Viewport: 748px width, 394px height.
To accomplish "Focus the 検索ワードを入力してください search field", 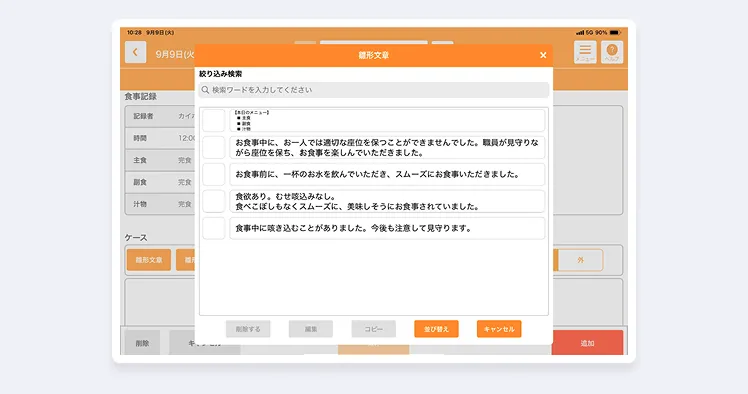I will [374, 90].
